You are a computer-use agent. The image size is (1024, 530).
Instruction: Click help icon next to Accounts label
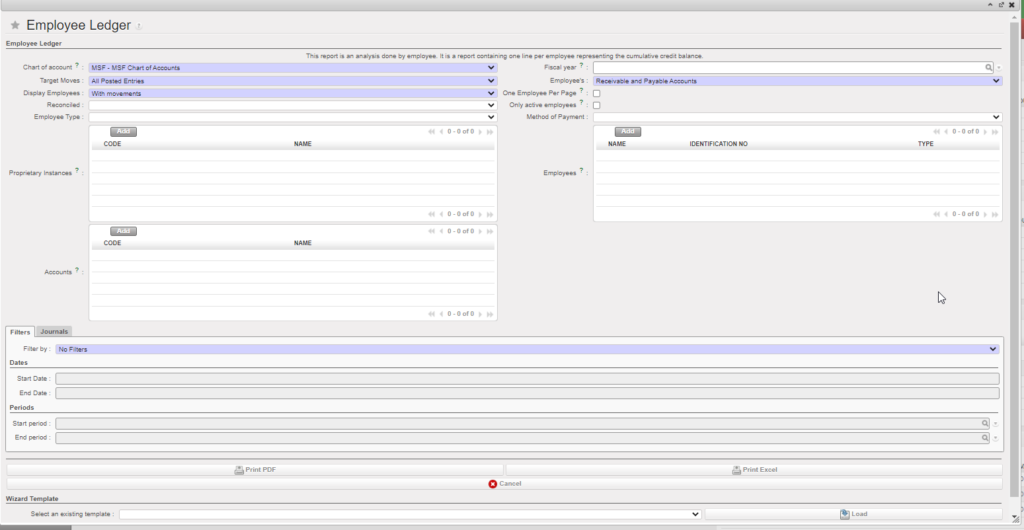(x=77, y=270)
